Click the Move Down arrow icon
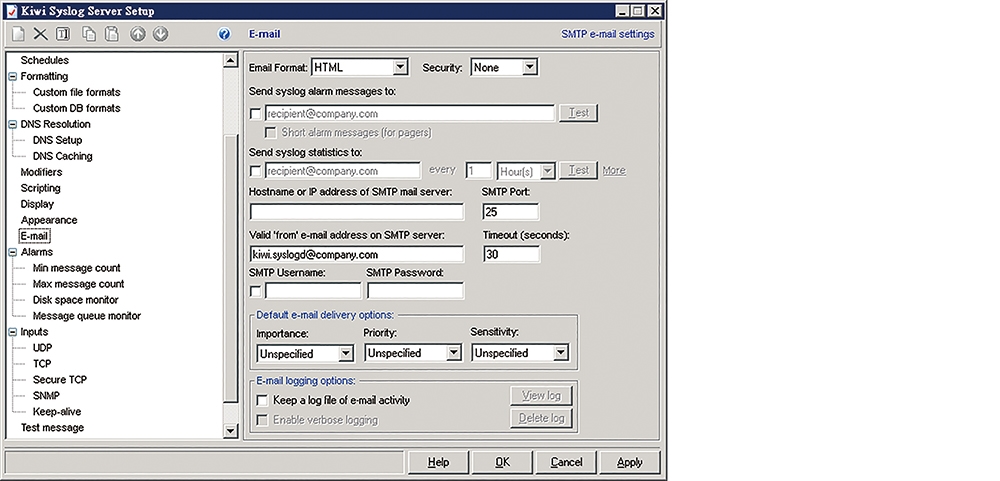This screenshot has height=481, width=1000. coord(161,34)
